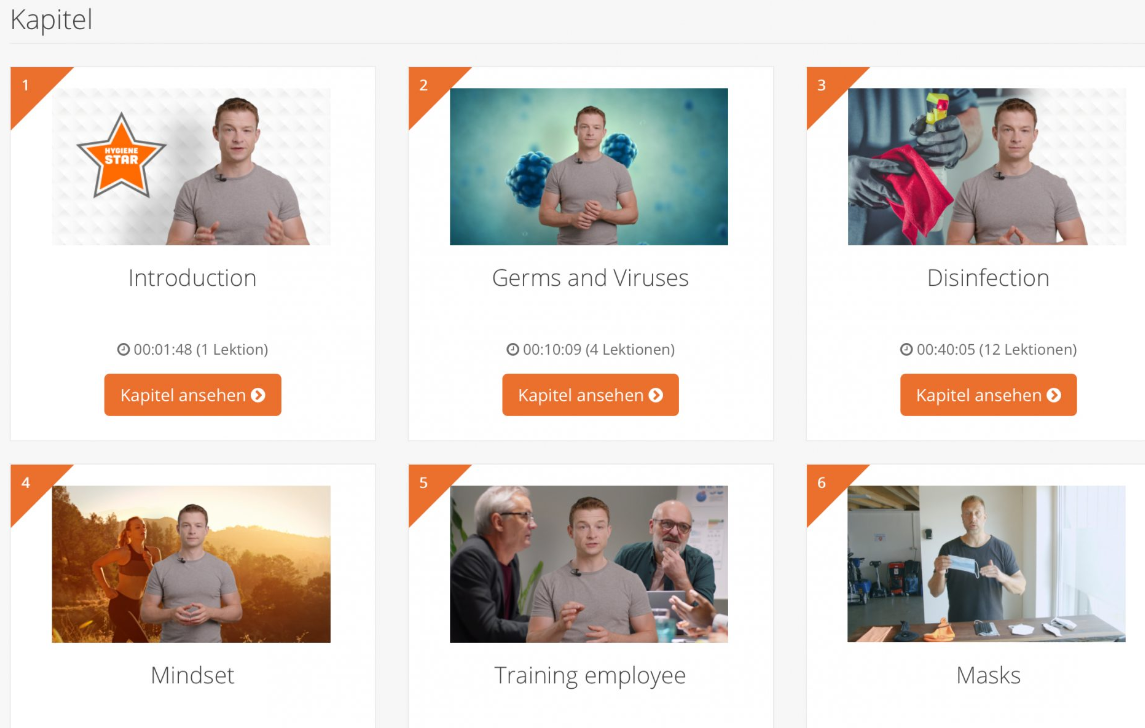Select the Masks chapter thumbnail

pyautogui.click(x=987, y=564)
